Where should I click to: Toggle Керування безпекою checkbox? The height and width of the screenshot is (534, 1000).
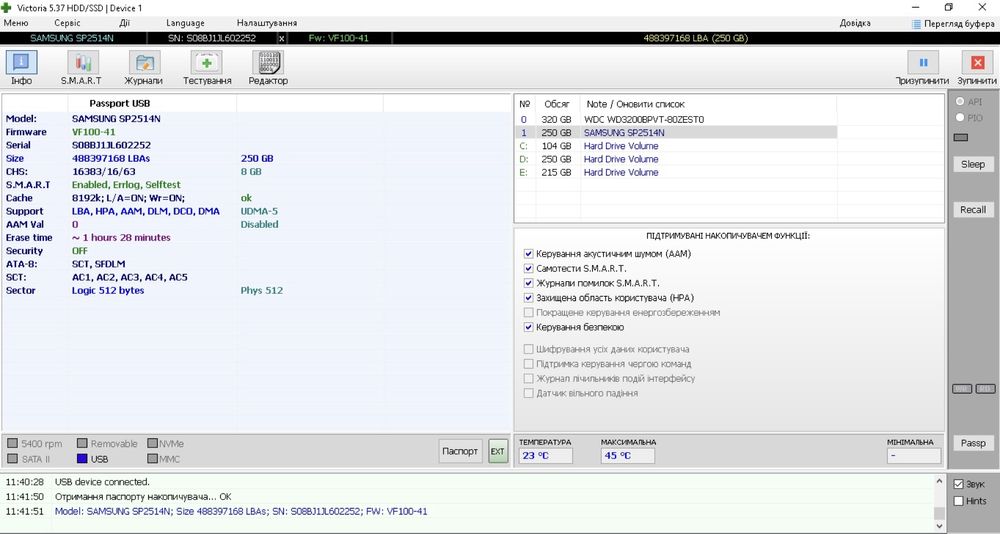[528, 327]
